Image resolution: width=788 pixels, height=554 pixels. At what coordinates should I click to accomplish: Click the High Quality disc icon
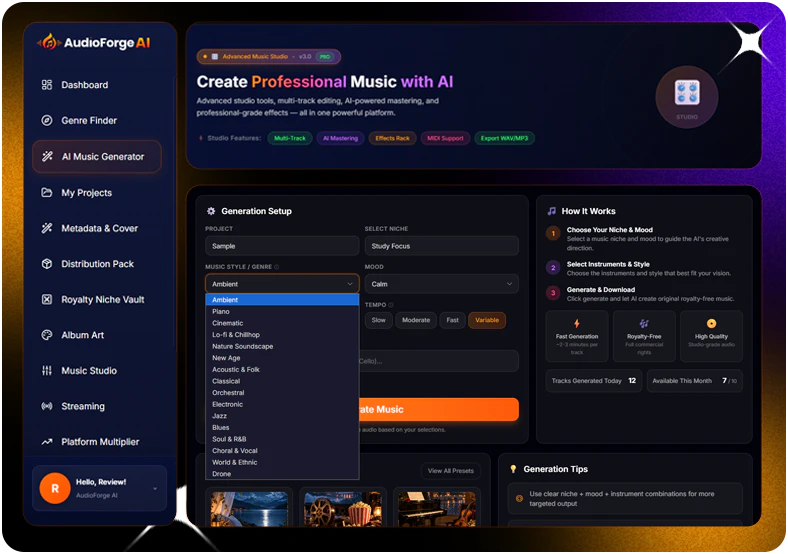711,323
